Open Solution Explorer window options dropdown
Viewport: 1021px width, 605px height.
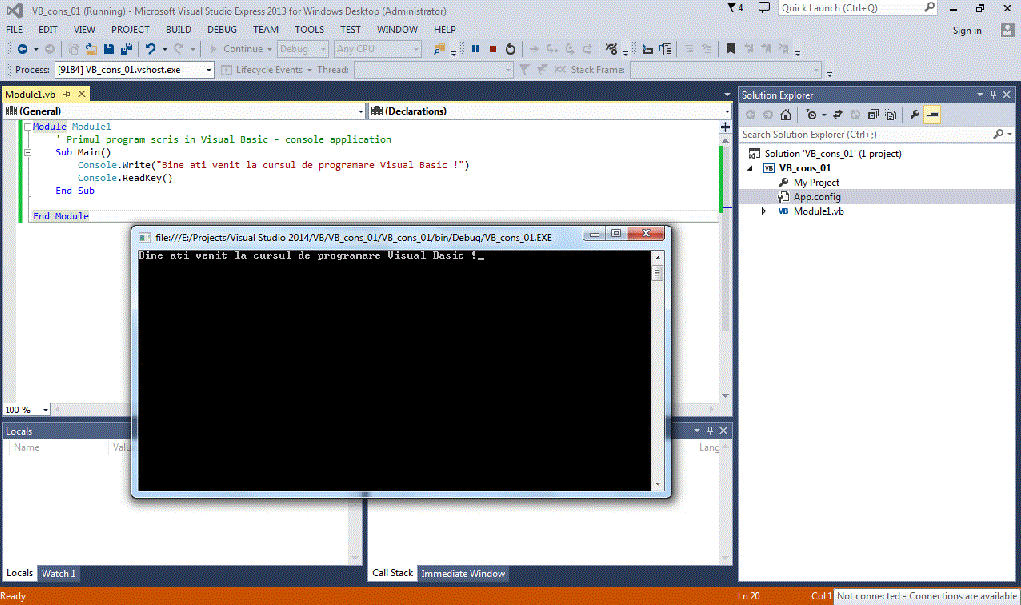pos(980,95)
